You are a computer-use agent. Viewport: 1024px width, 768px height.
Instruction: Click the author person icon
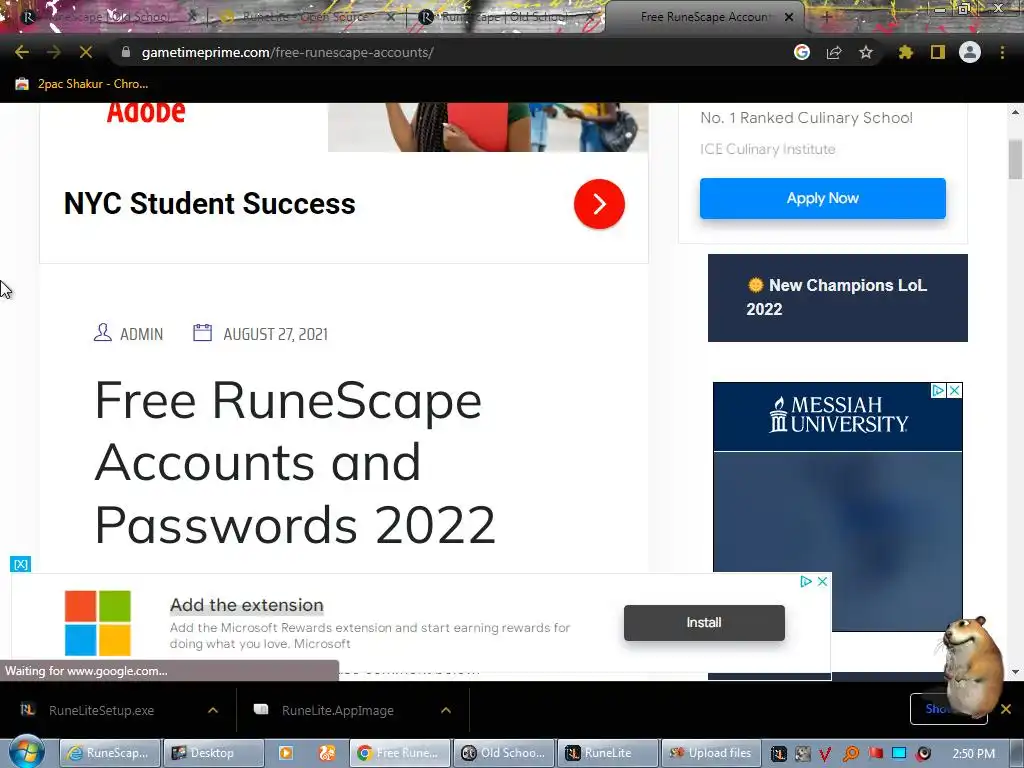103,332
